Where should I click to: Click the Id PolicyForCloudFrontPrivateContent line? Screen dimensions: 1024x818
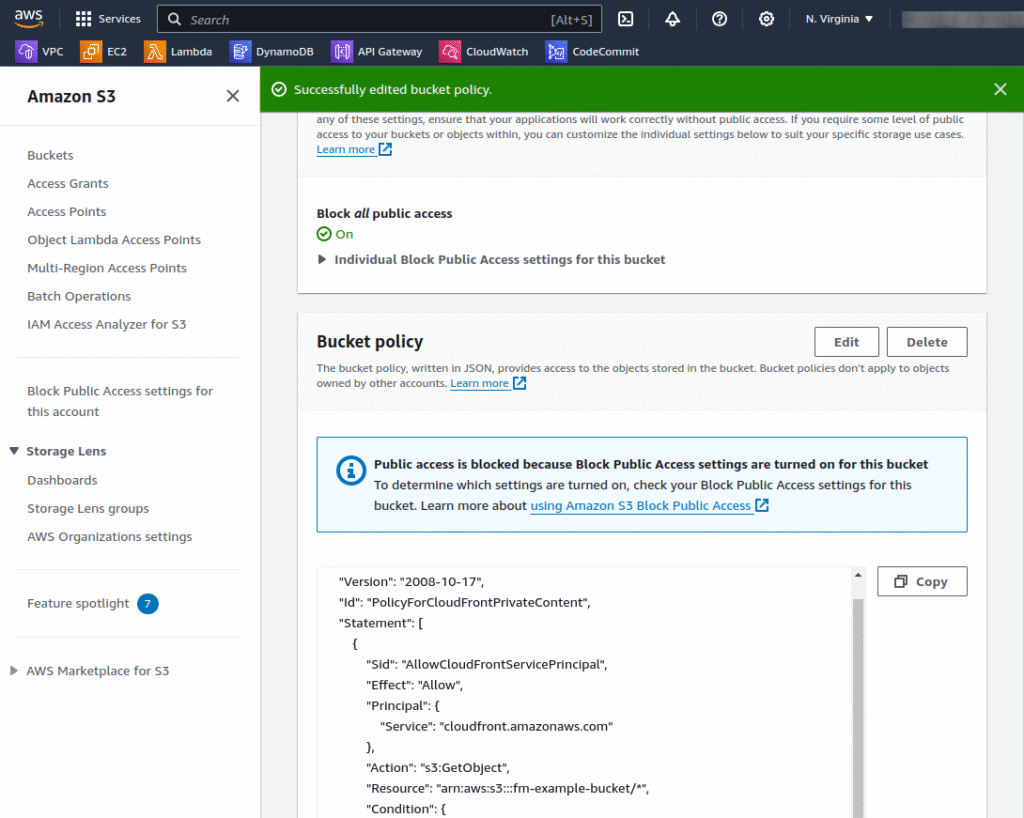tap(464, 602)
